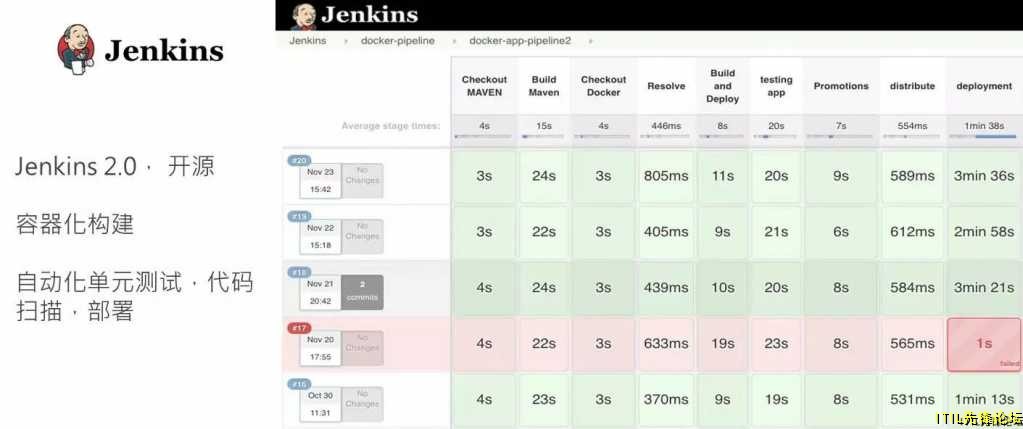Select the Resolve stage header
1023x429 pixels.
click(666, 86)
